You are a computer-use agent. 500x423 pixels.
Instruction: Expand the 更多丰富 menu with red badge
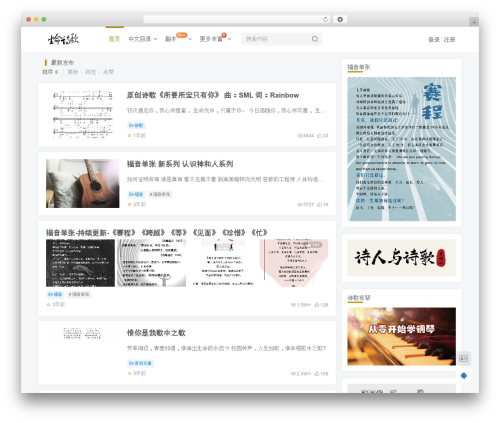pyautogui.click(x=215, y=39)
